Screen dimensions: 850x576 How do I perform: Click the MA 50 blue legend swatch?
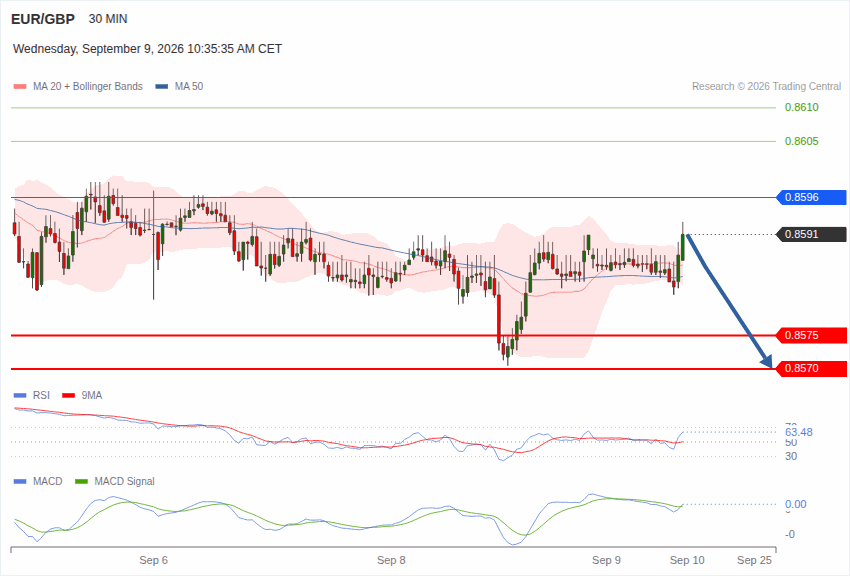(162, 87)
